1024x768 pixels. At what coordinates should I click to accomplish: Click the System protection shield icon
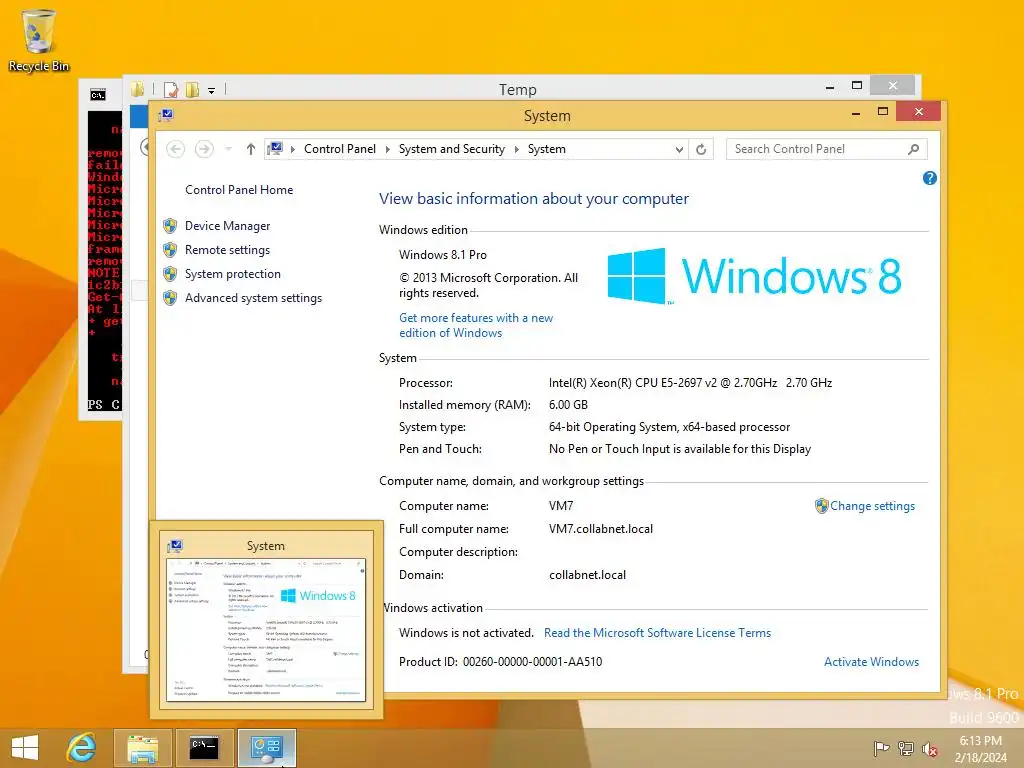point(170,274)
